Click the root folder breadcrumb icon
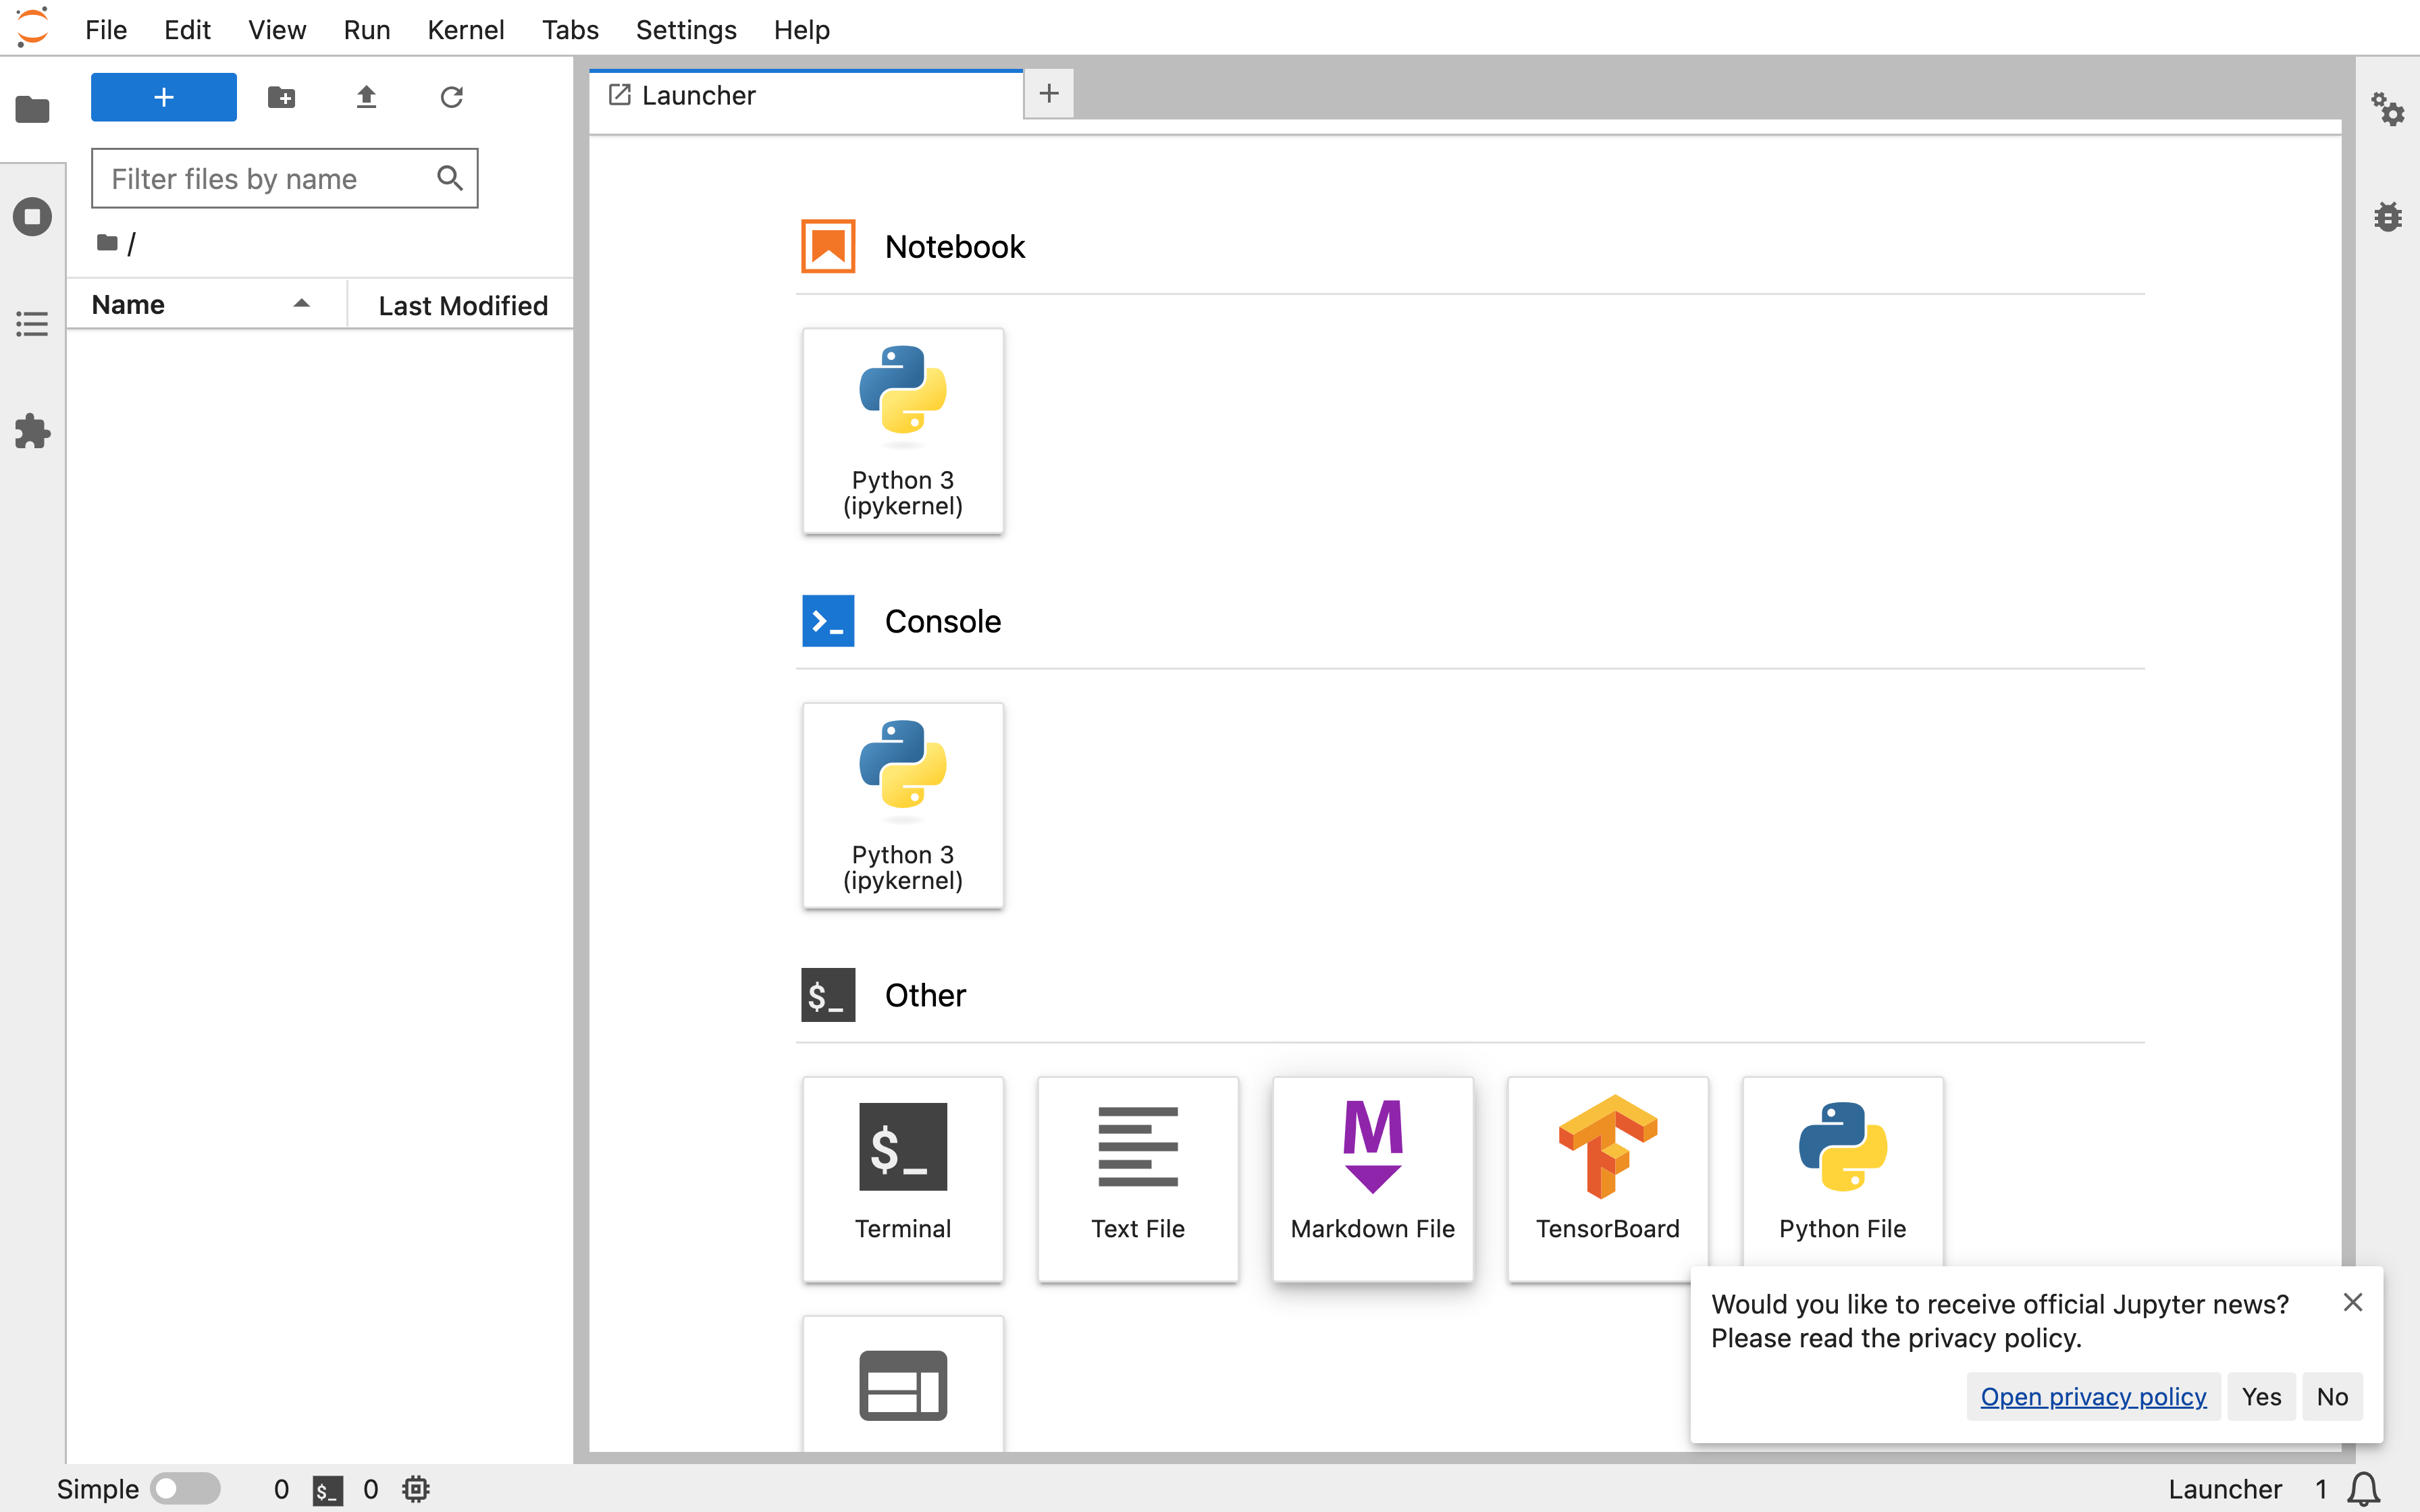The width and height of the screenshot is (2420, 1512). pos(107,243)
